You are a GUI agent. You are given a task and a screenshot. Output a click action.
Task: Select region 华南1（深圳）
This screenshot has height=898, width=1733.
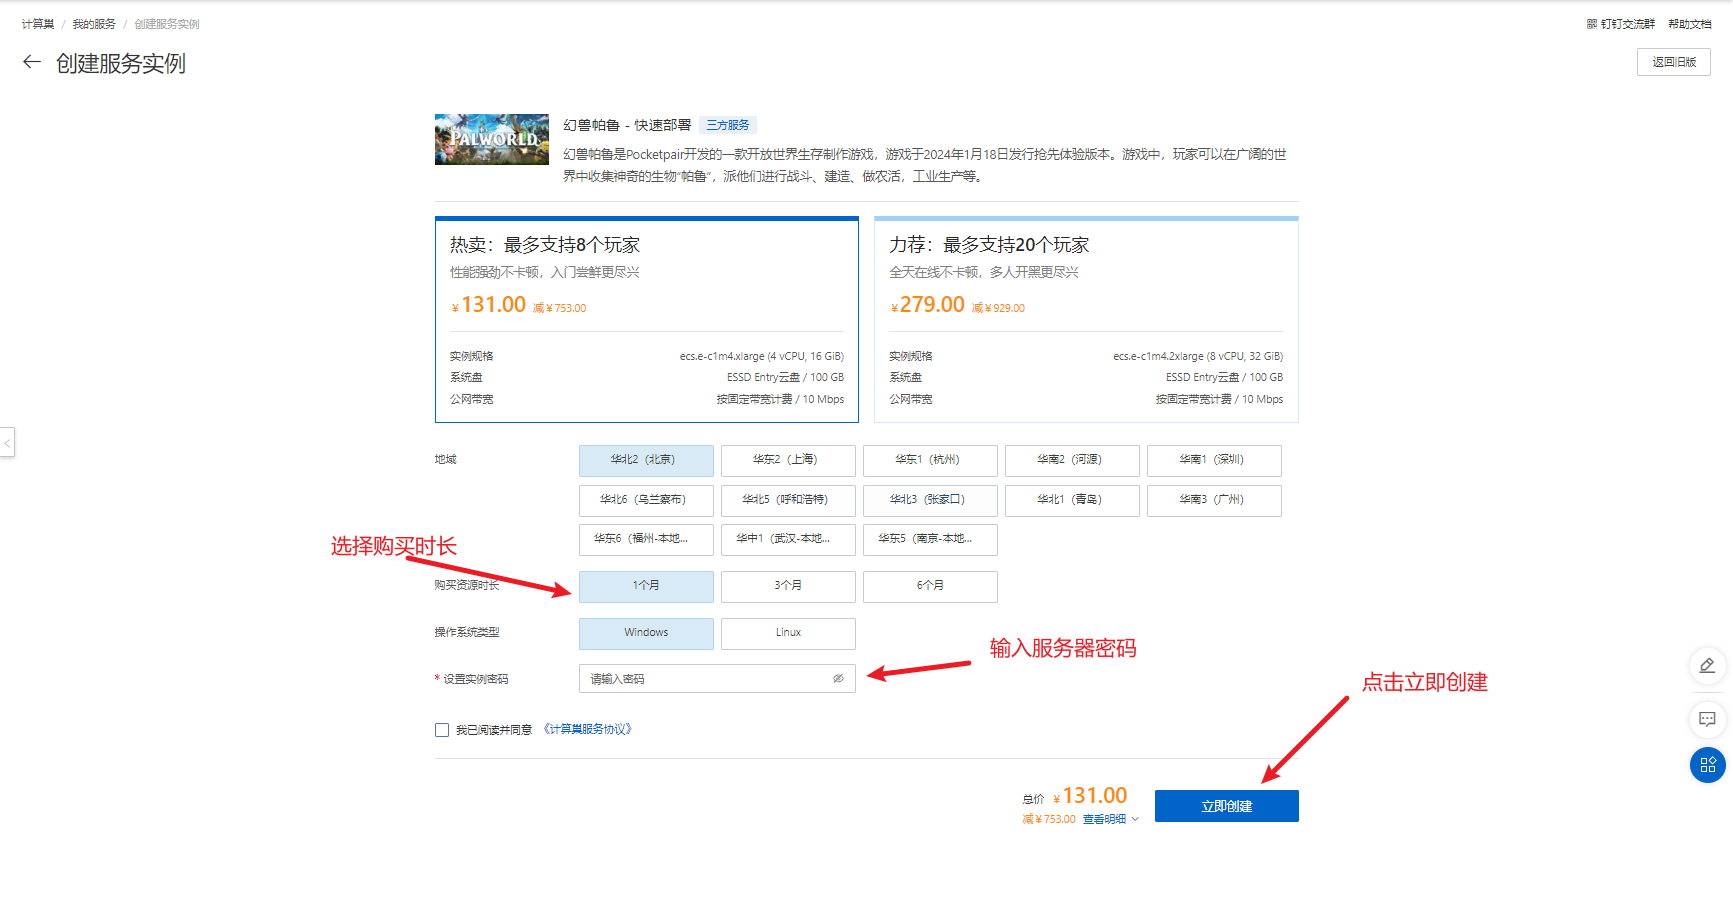tap(1214, 461)
